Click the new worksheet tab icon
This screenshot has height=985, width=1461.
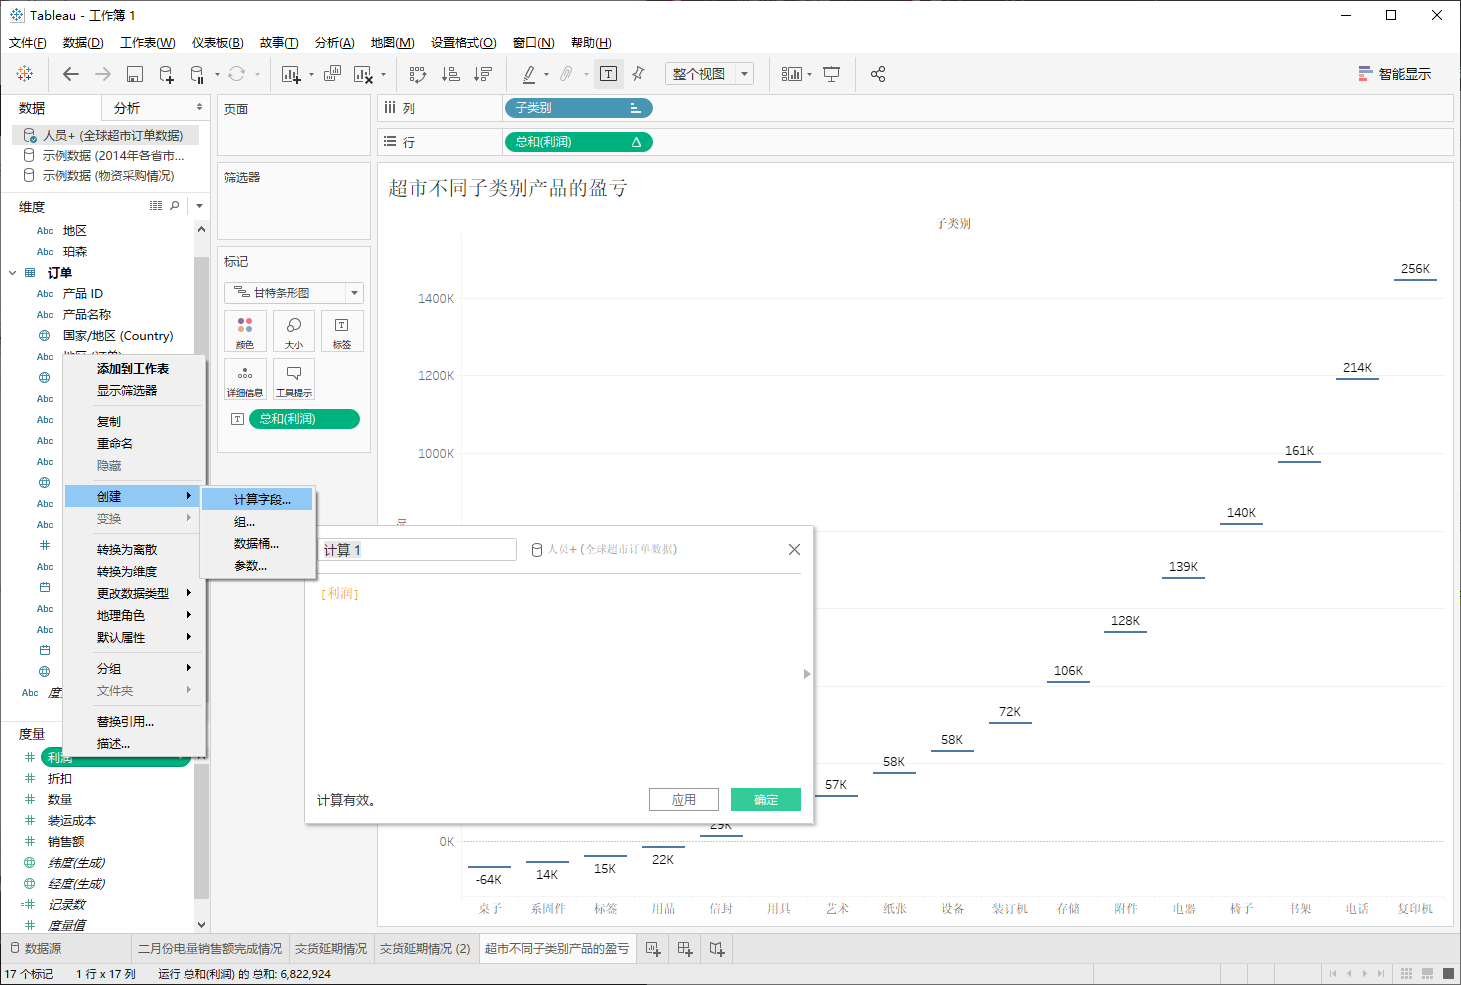point(653,949)
